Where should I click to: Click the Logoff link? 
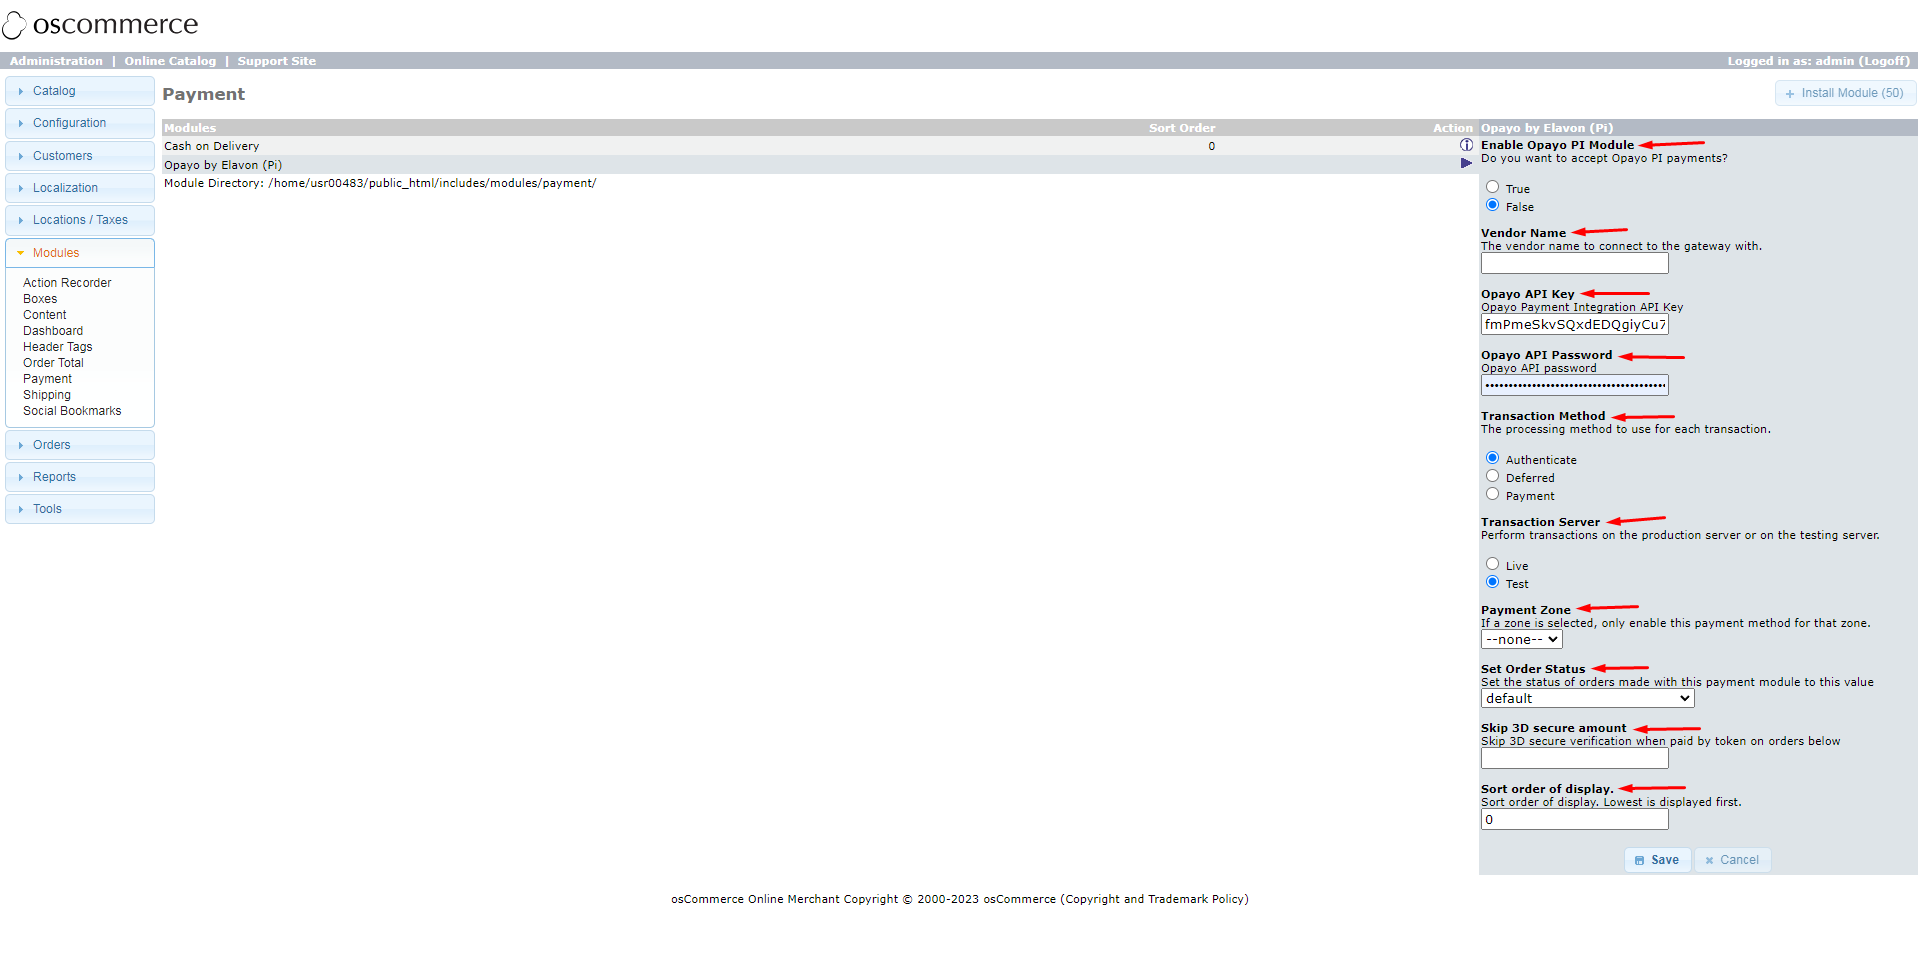(x=1884, y=61)
